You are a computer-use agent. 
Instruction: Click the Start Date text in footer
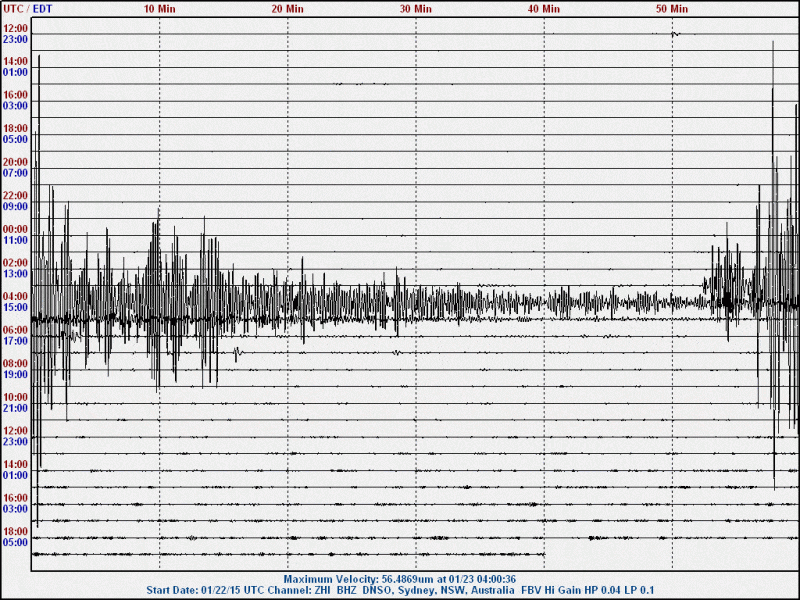tap(200, 590)
